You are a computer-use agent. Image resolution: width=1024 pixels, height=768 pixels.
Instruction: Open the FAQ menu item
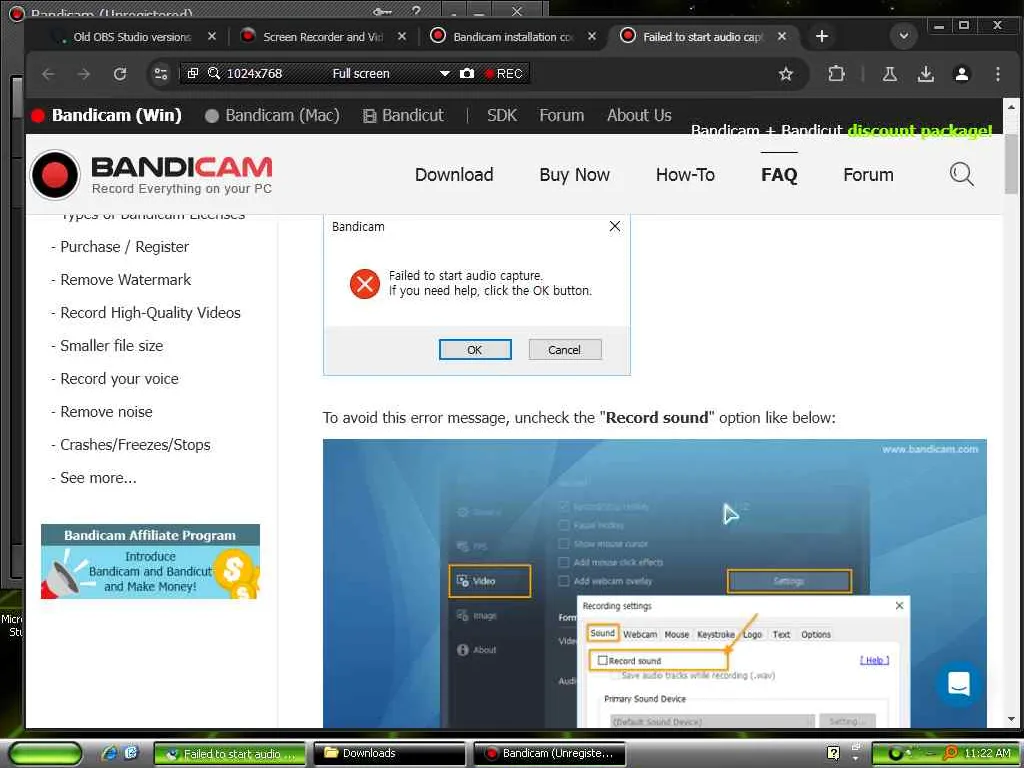pyautogui.click(x=779, y=175)
